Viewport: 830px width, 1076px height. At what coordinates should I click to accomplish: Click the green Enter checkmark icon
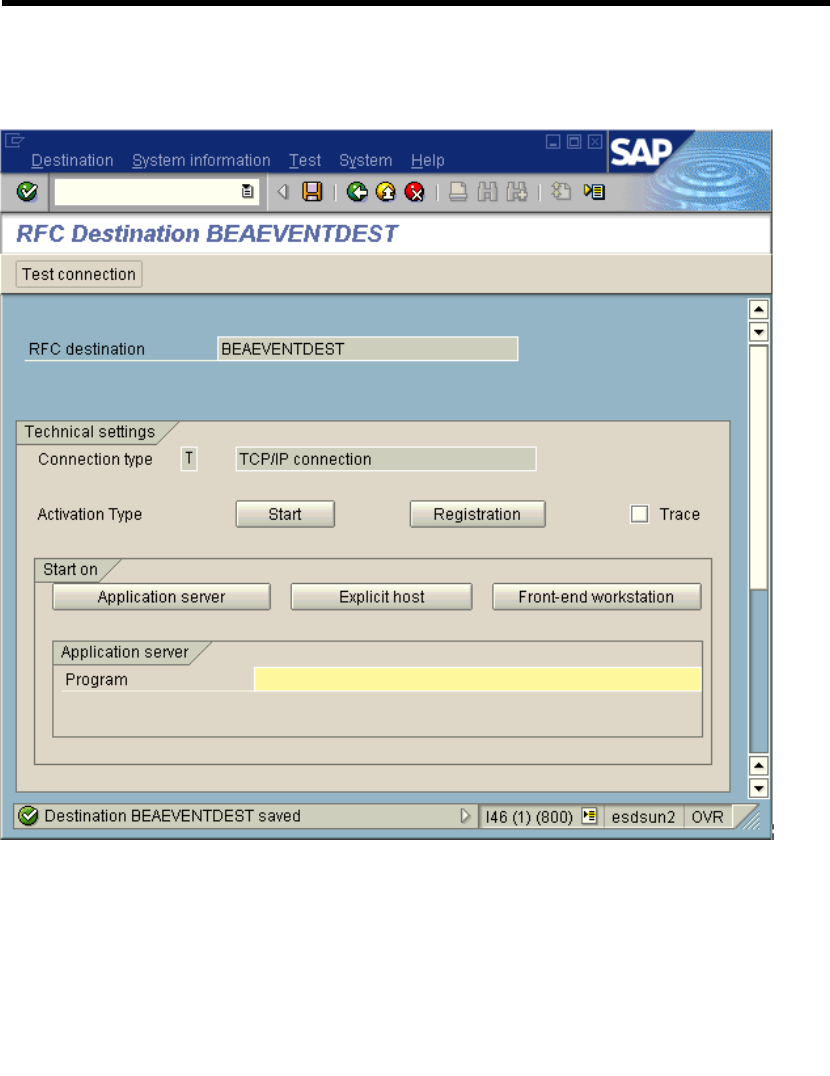(27, 191)
